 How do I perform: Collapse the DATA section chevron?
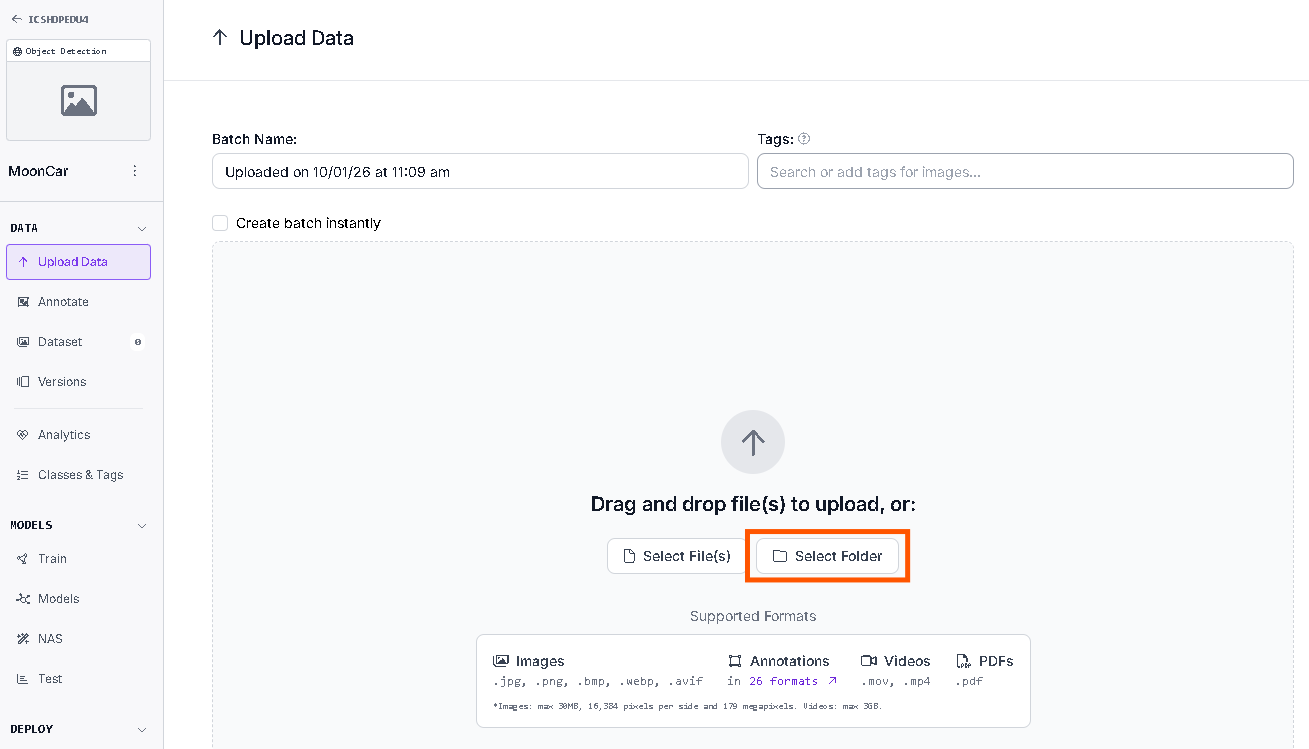(x=142, y=229)
